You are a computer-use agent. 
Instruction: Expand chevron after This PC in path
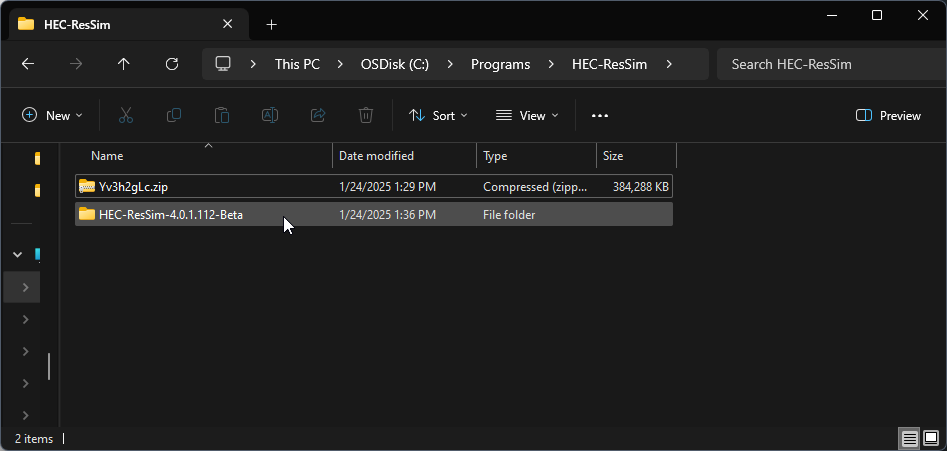(x=340, y=64)
